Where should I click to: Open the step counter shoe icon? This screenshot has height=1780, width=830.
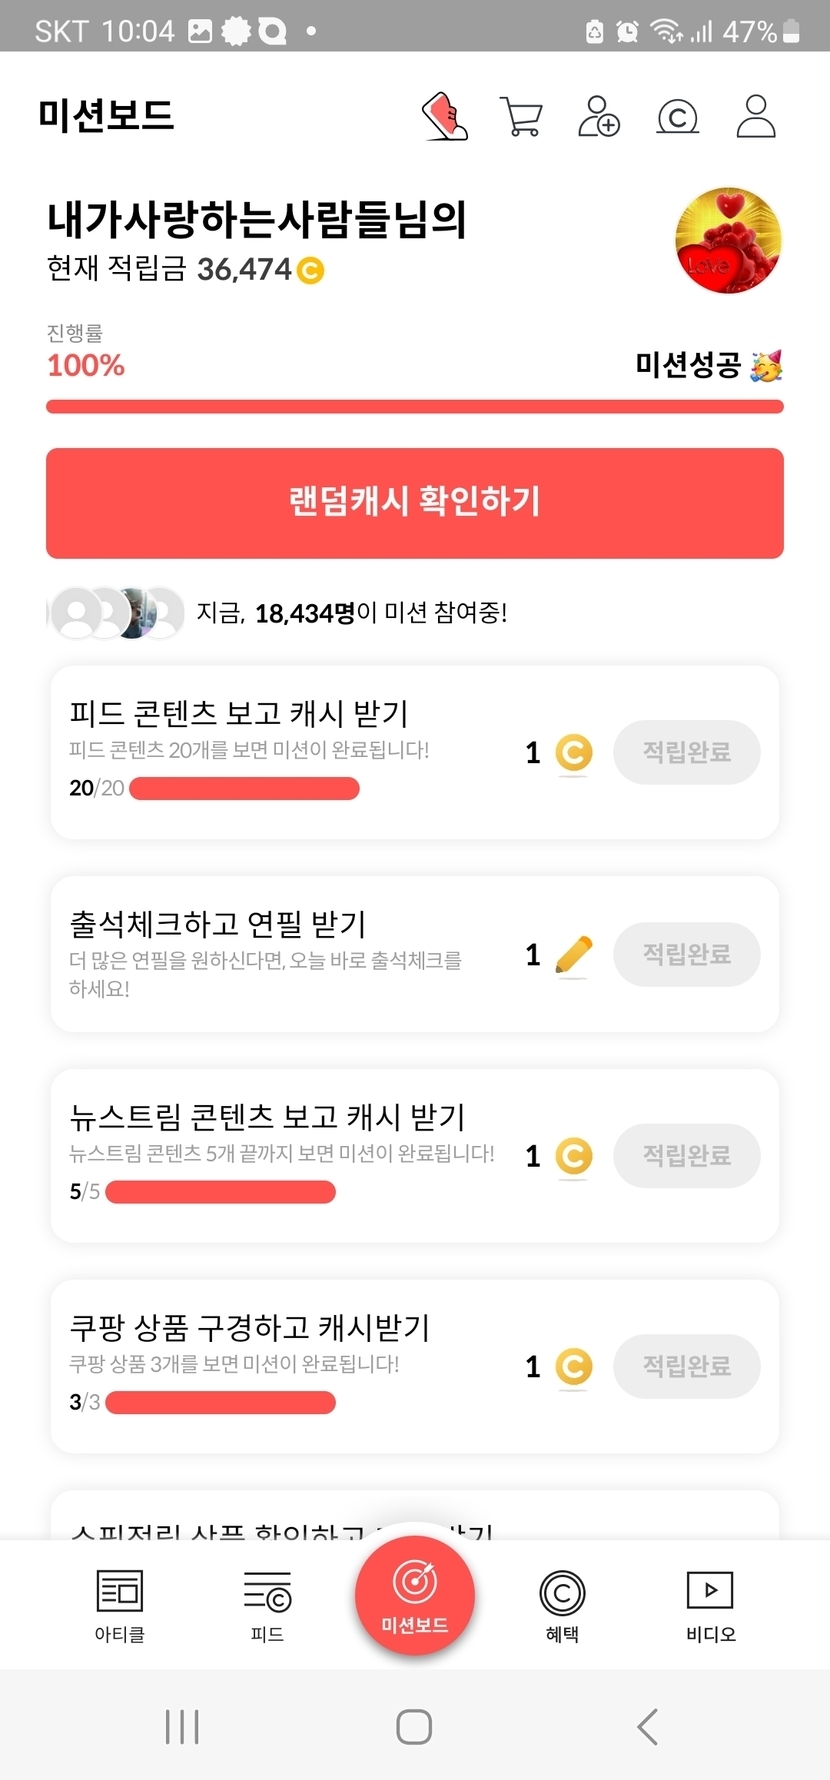pyautogui.click(x=445, y=117)
